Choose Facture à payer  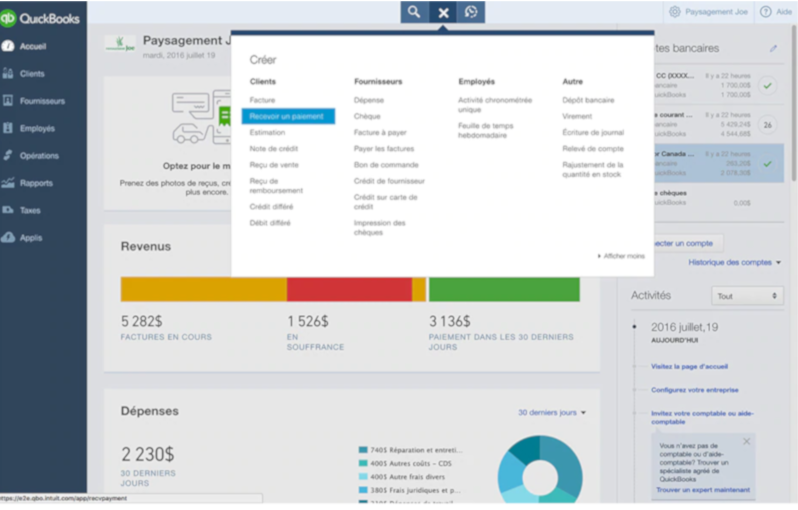coord(380,132)
